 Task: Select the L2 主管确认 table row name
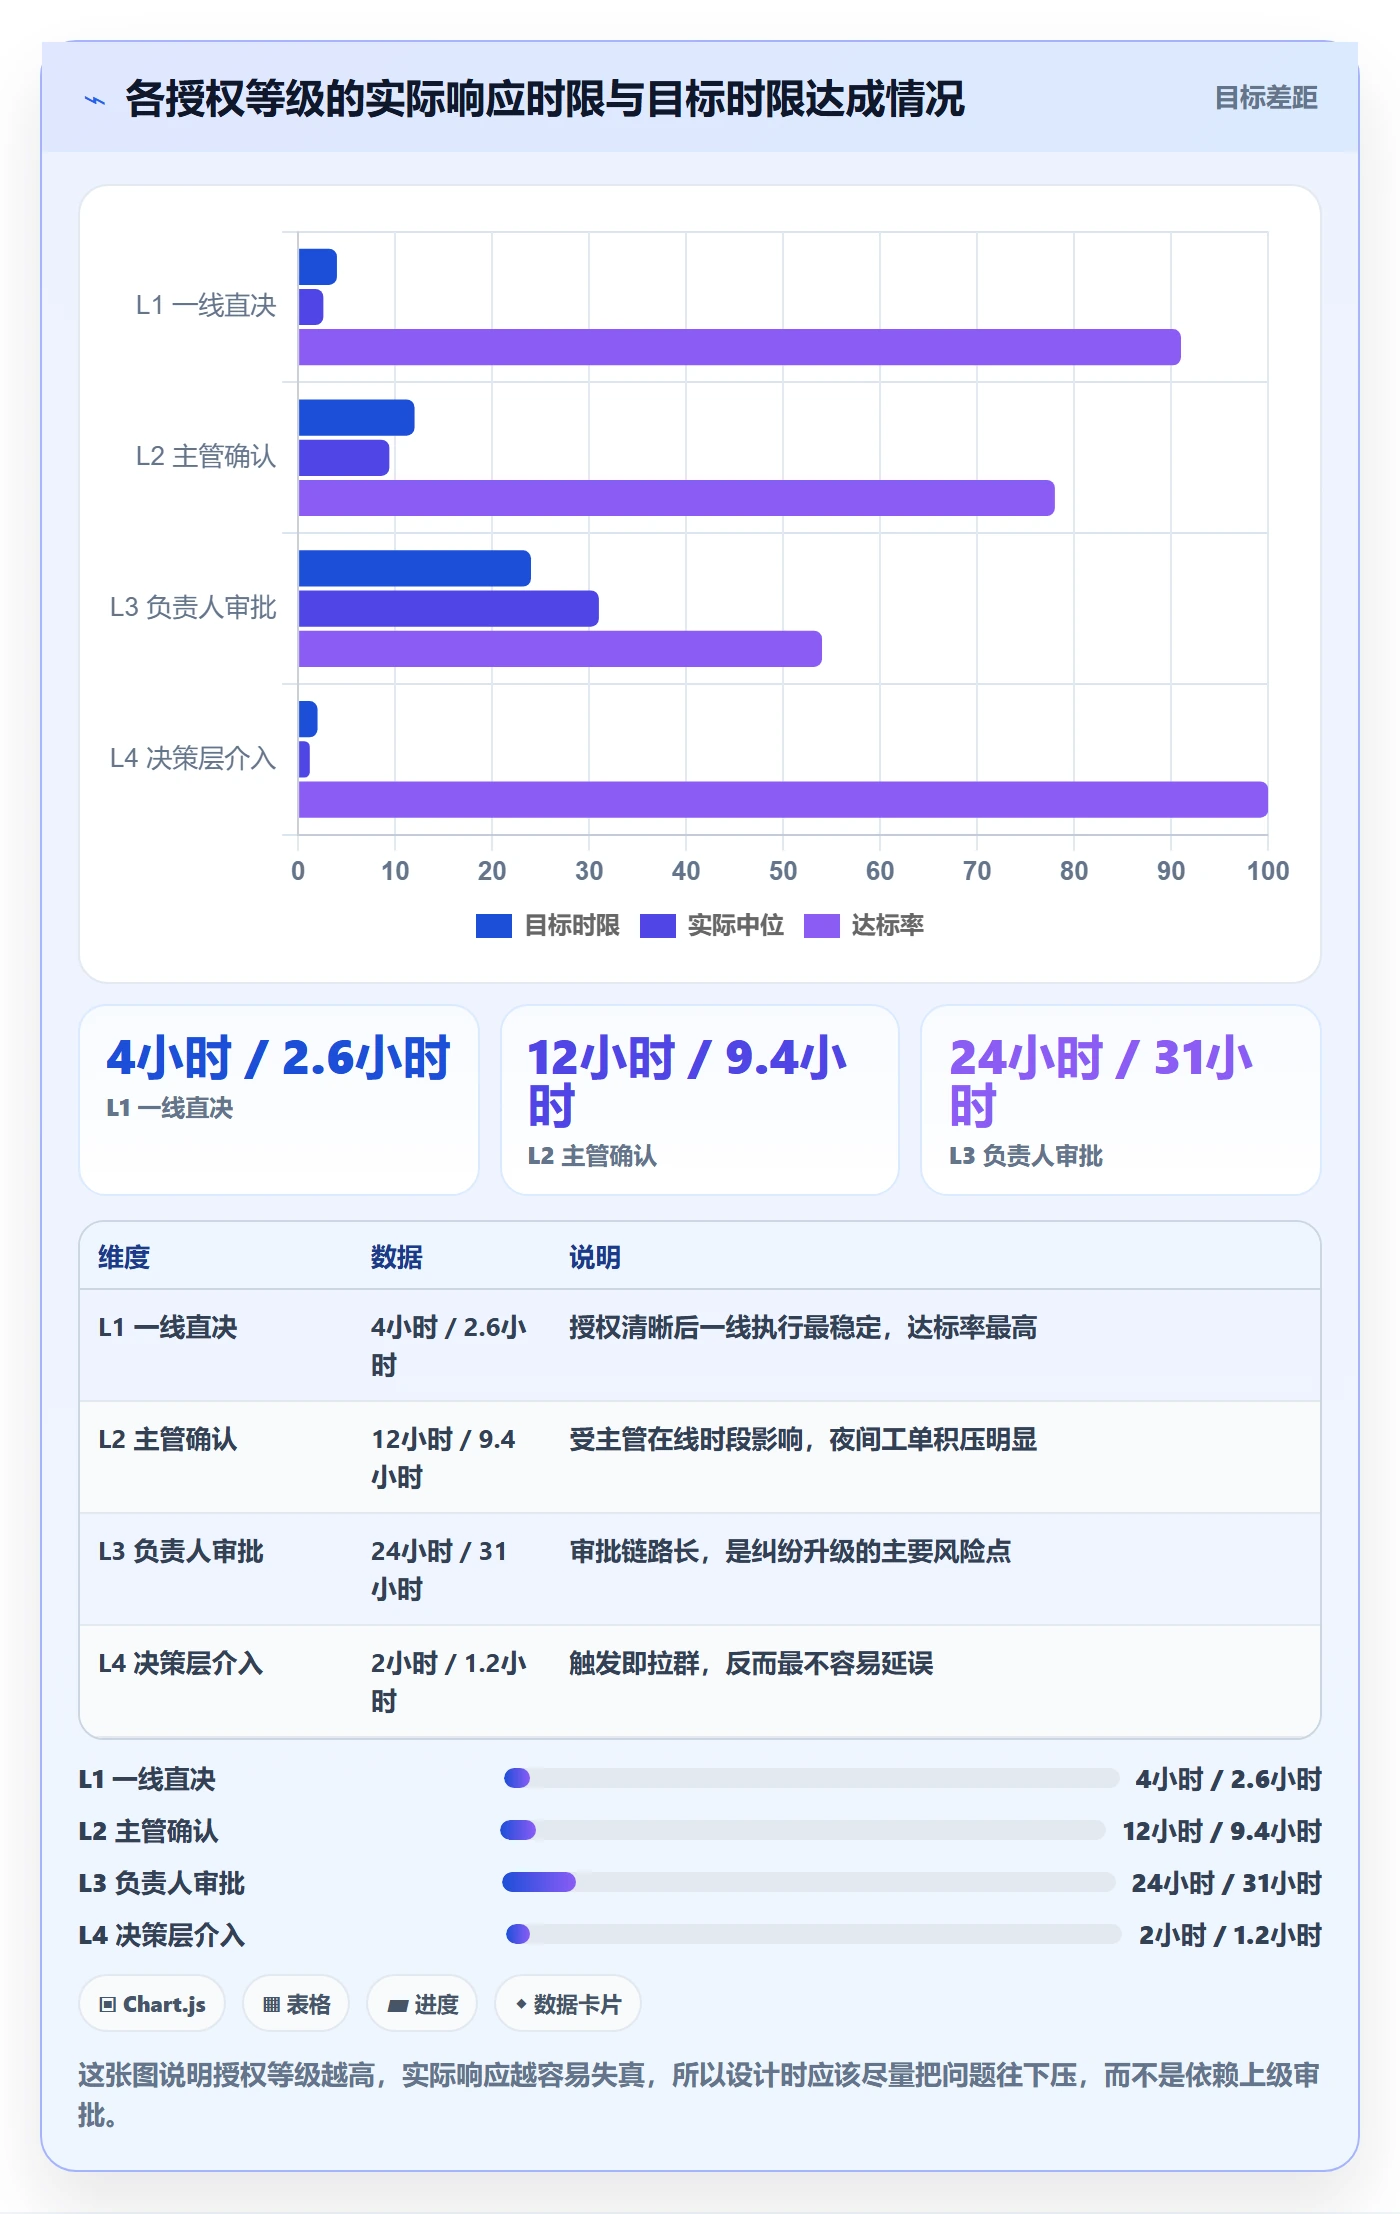(x=168, y=1439)
